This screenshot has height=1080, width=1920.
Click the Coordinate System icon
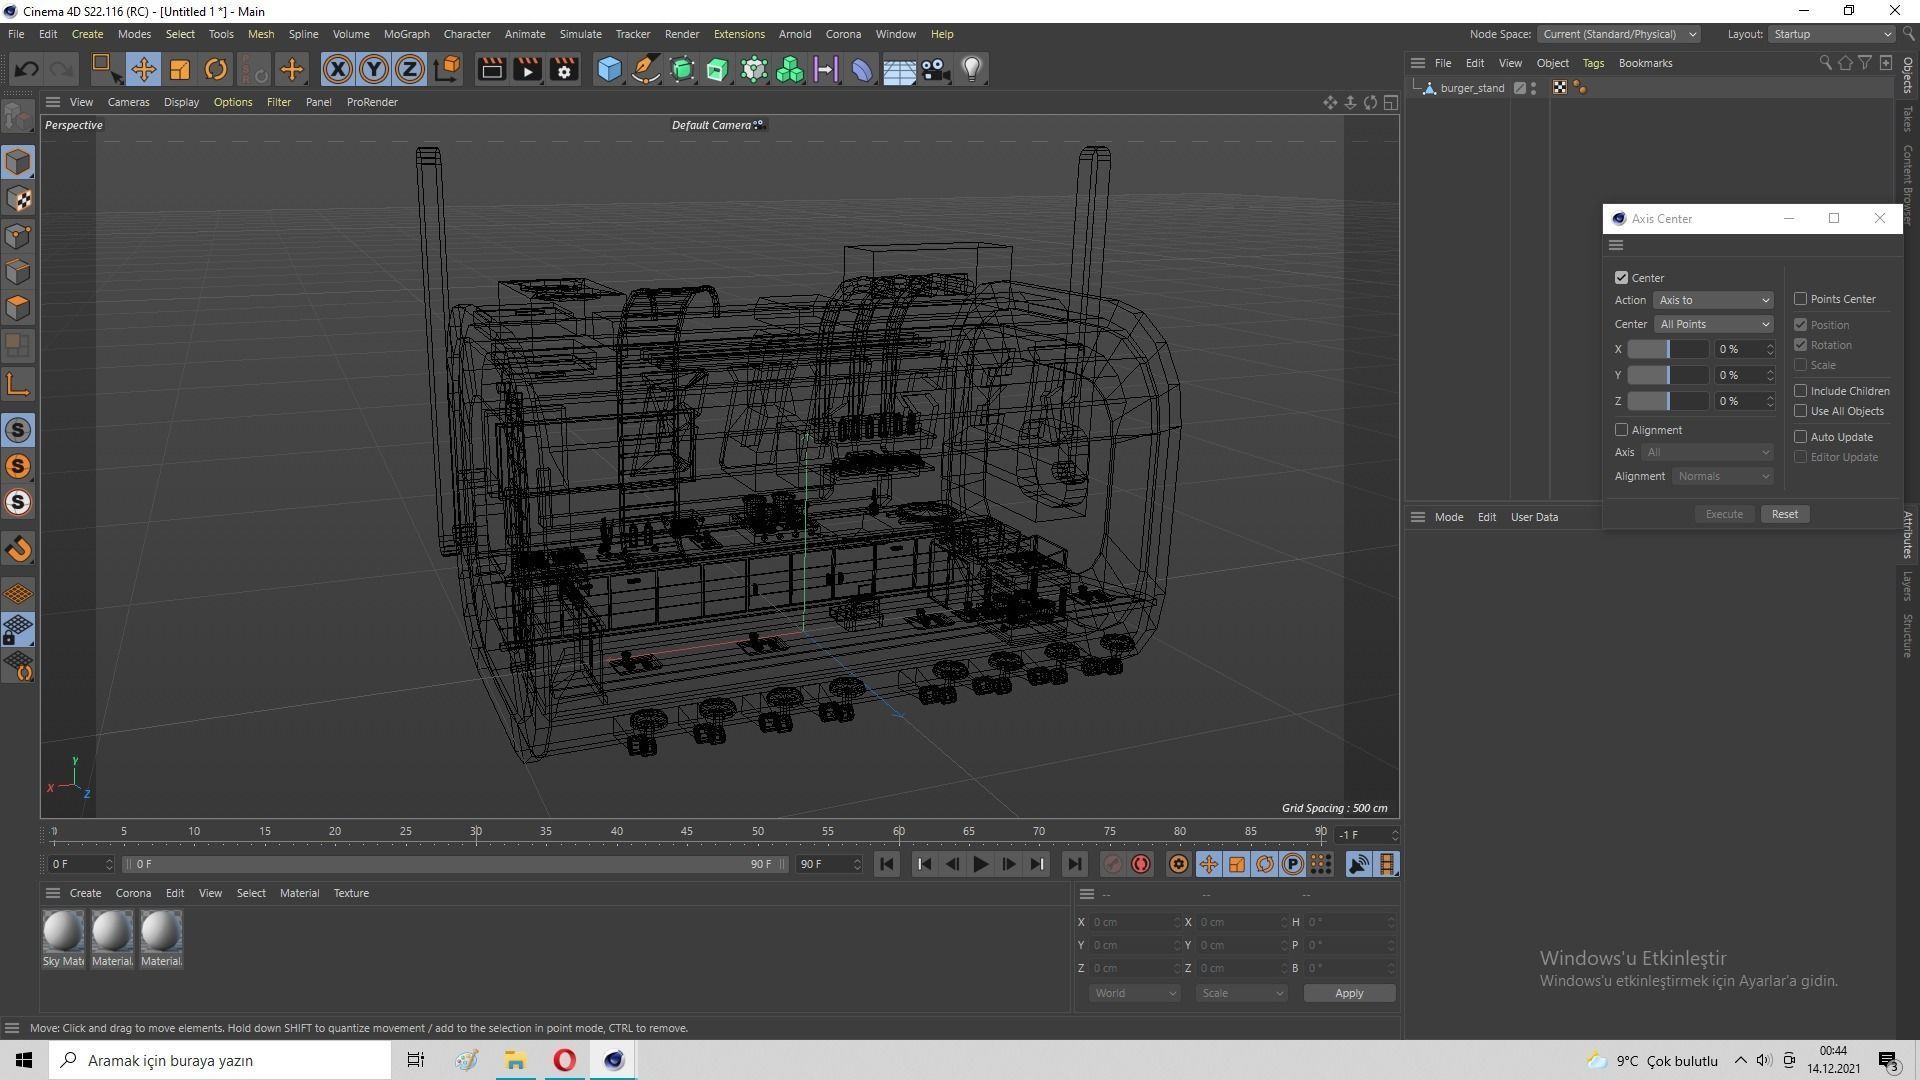(x=447, y=69)
